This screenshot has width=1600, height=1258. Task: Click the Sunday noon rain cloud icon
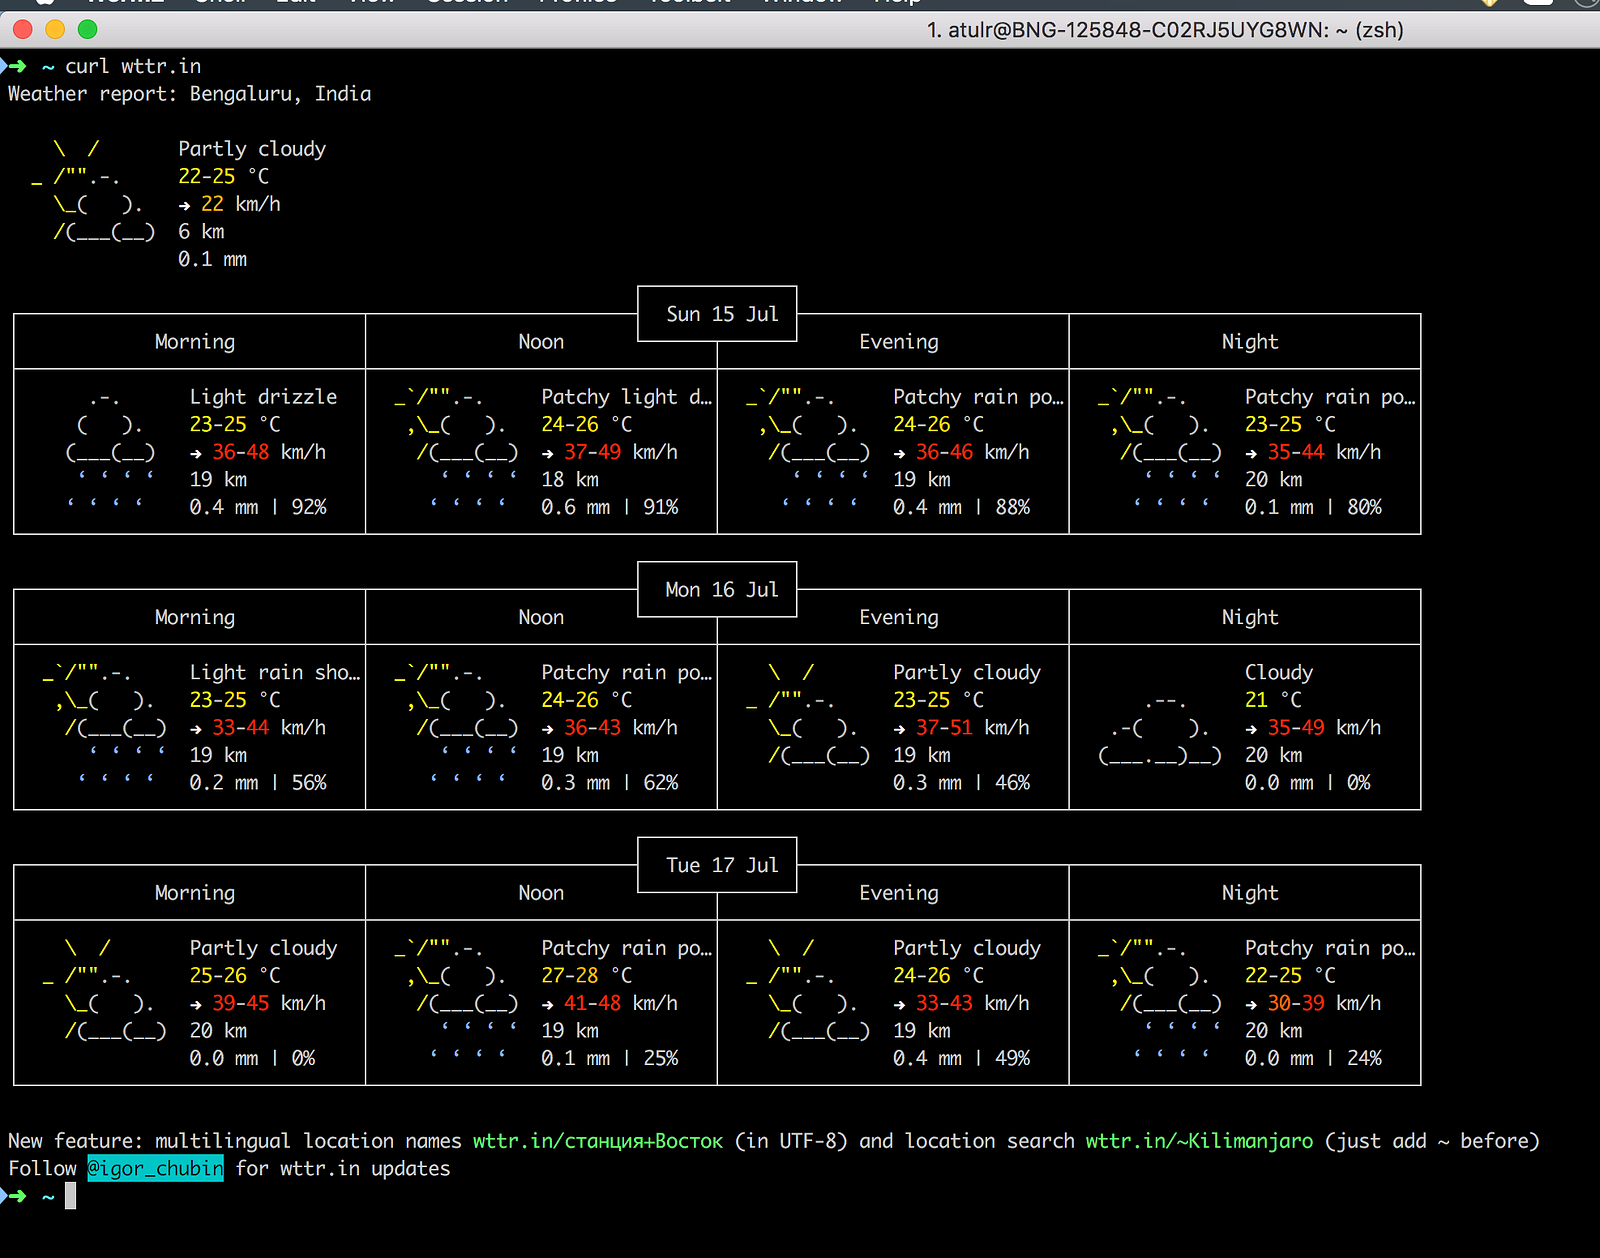pos(457,452)
